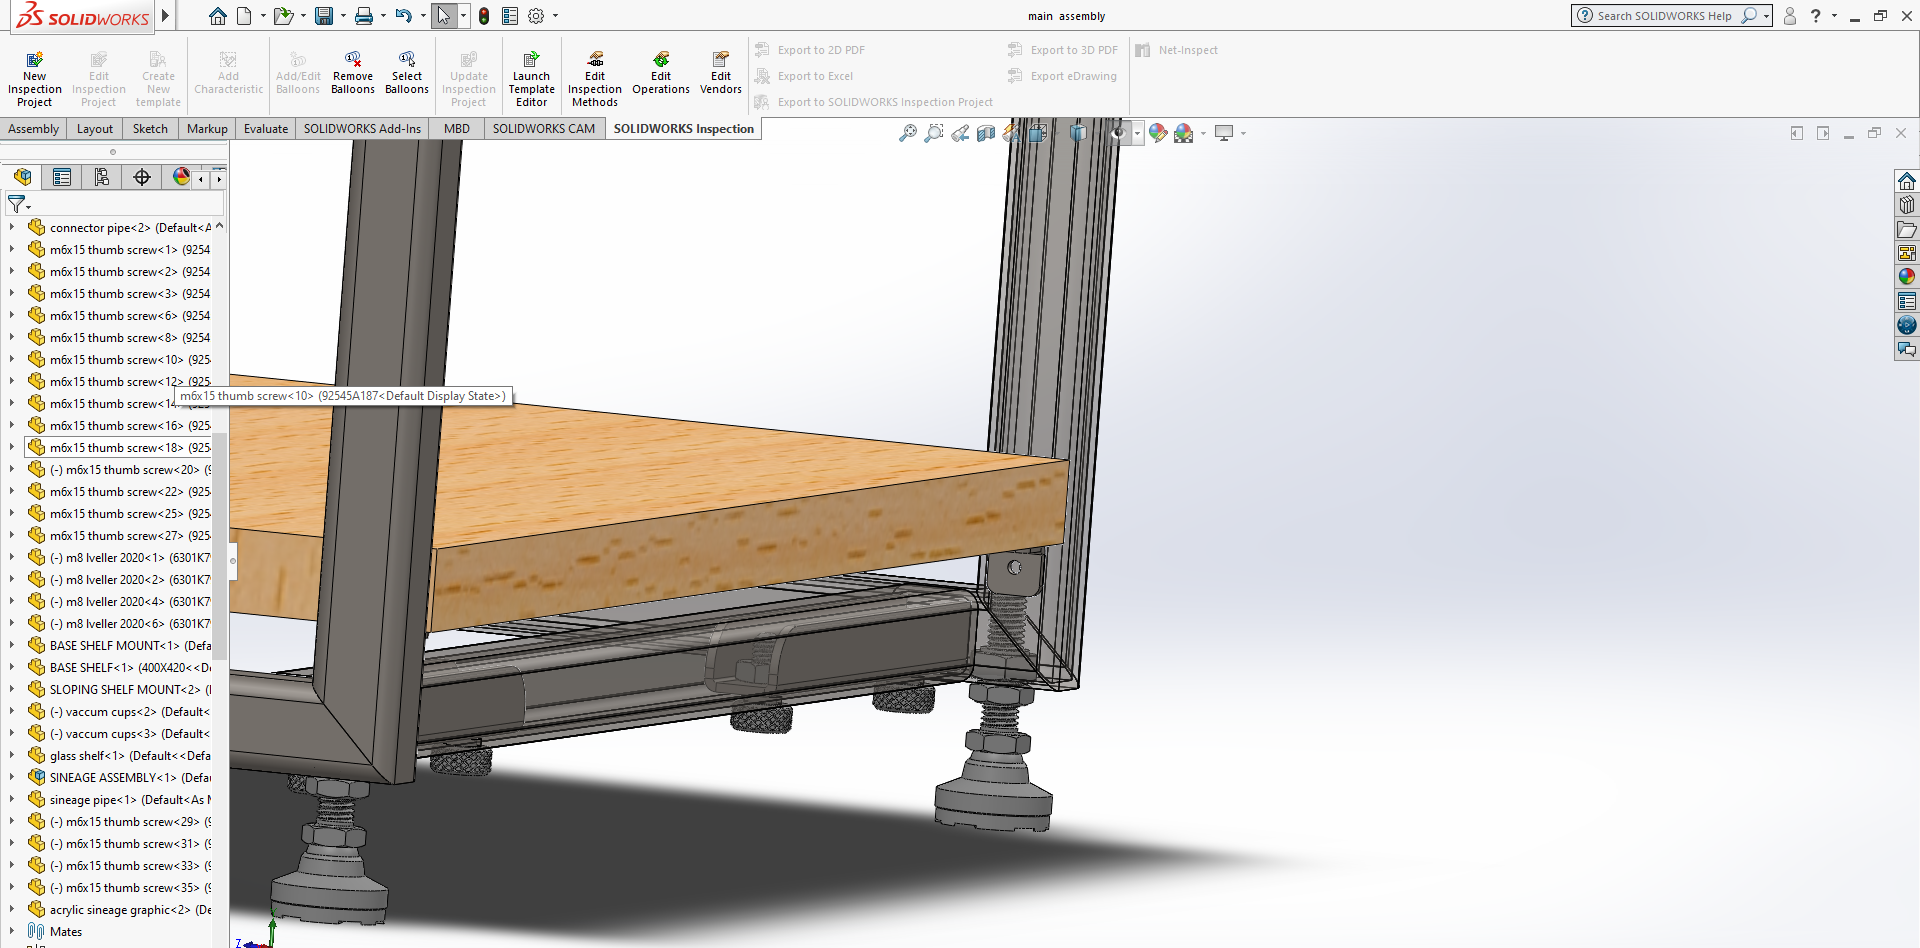
Task: Click the Remove Balloons button
Action: pyautogui.click(x=353, y=74)
